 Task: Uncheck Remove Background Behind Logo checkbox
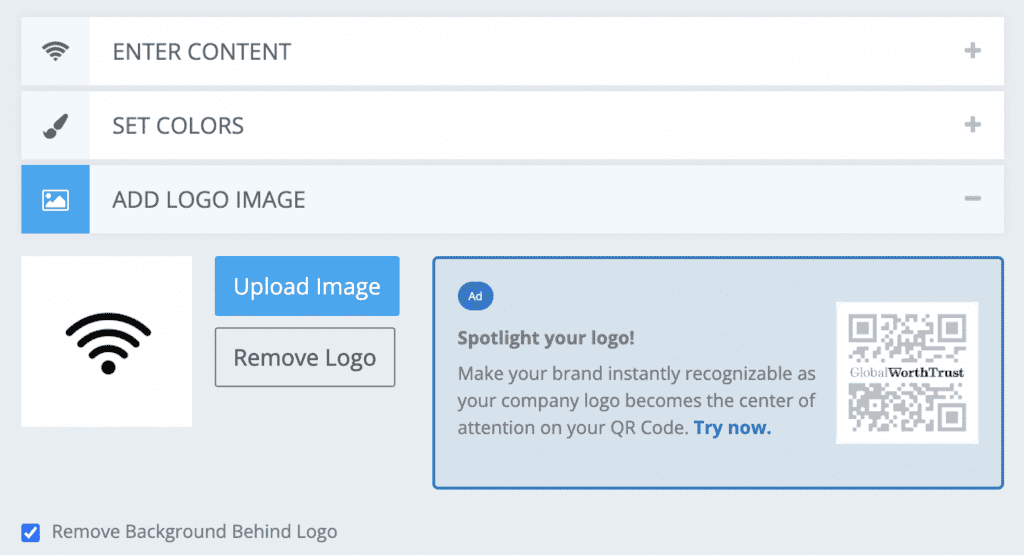31,532
